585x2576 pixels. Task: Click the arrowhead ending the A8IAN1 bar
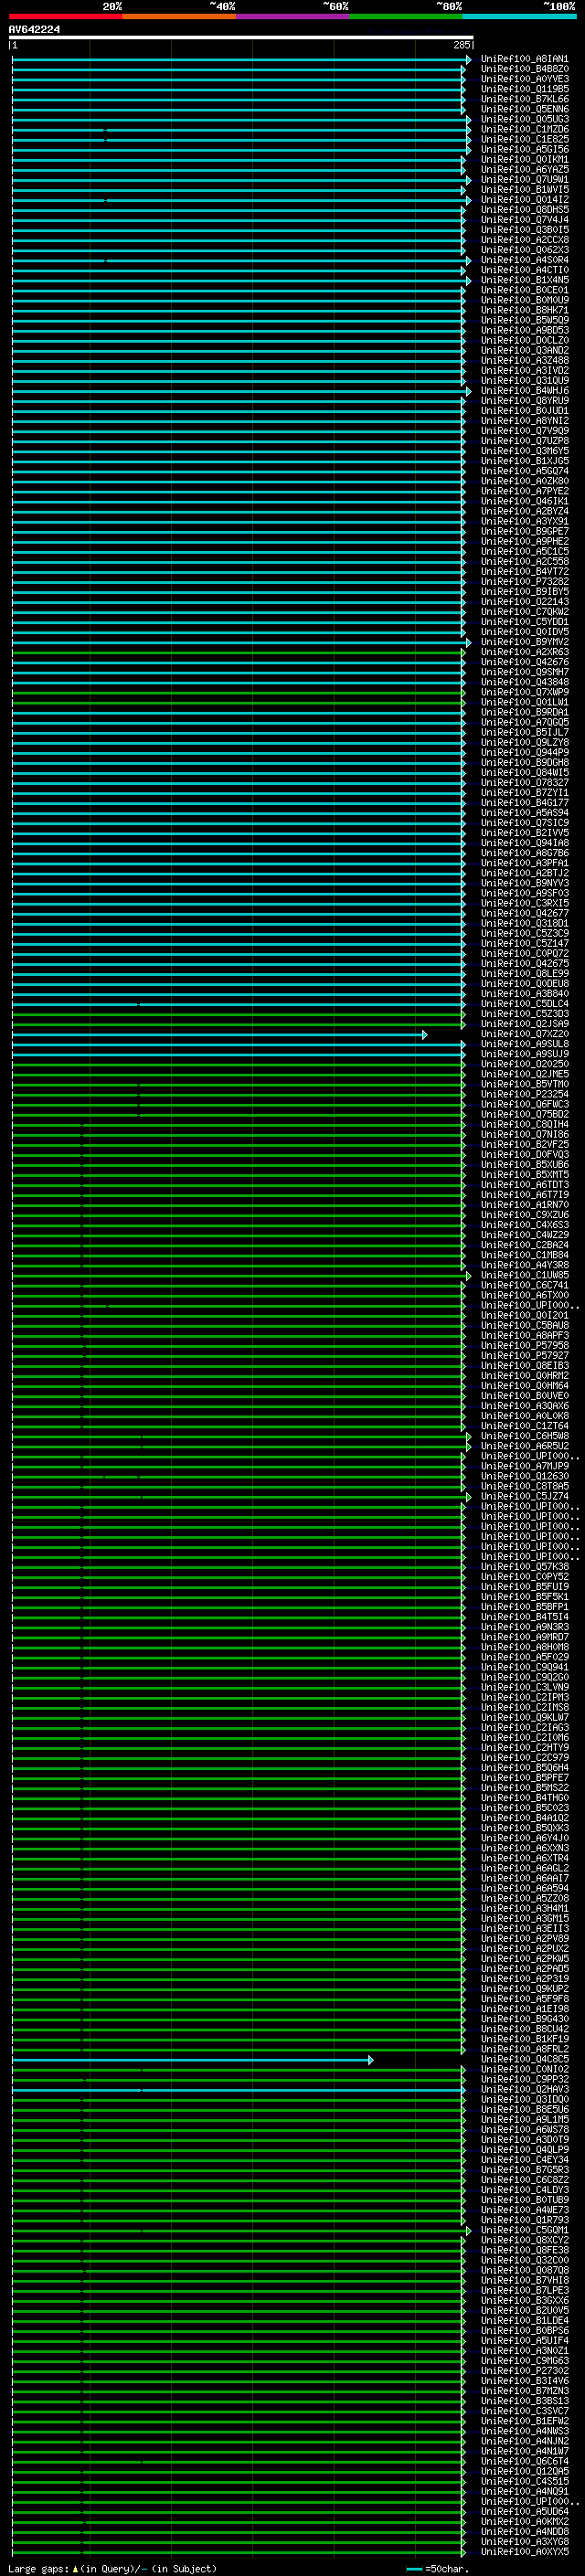[x=468, y=60]
